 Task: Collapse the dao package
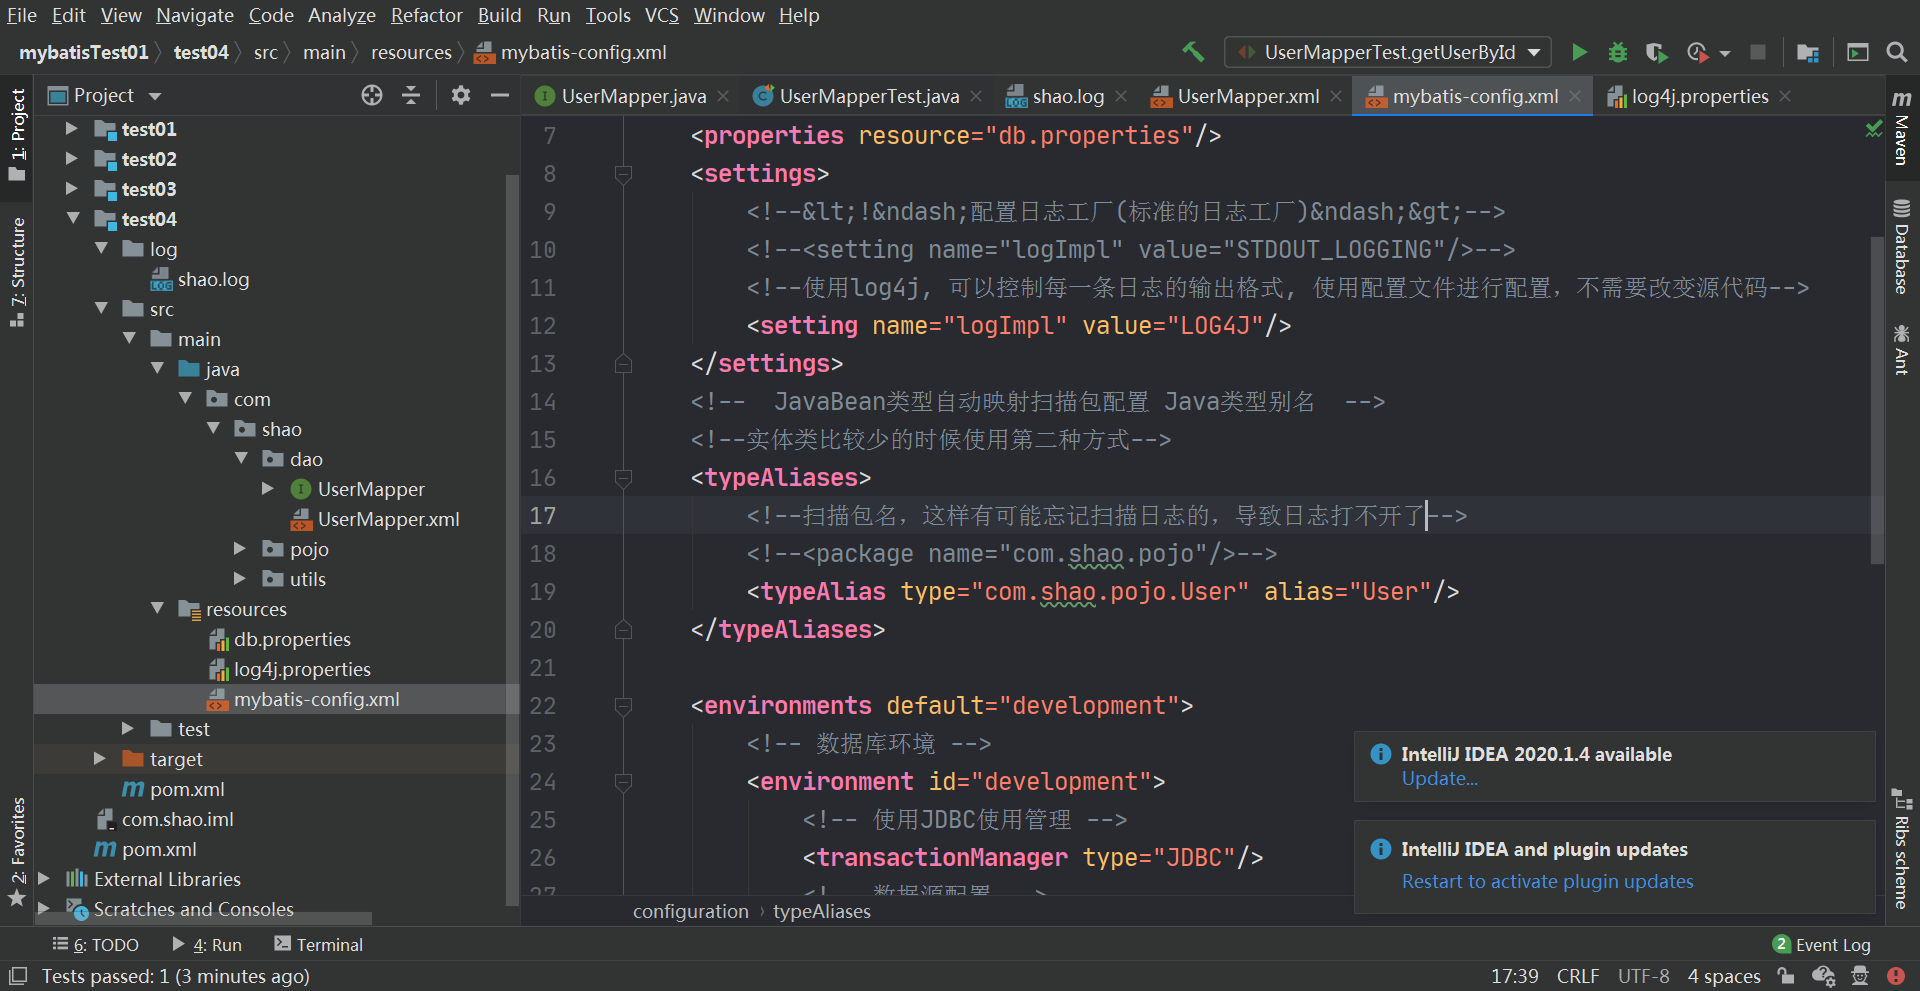tap(240, 459)
